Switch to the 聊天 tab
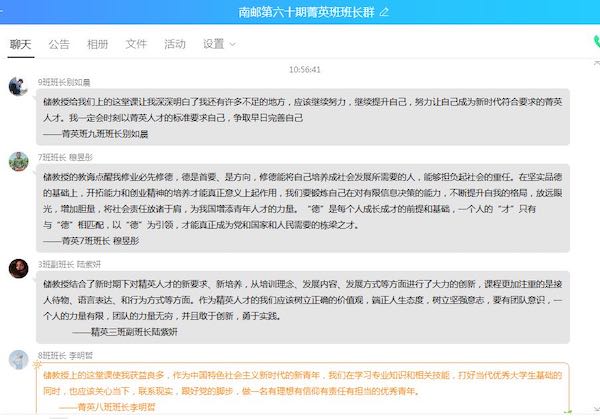 (x=21, y=44)
